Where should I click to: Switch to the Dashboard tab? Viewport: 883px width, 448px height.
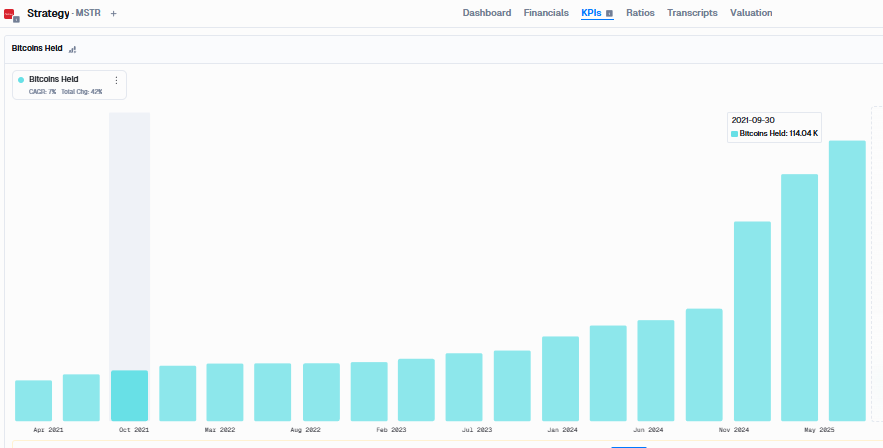487,13
